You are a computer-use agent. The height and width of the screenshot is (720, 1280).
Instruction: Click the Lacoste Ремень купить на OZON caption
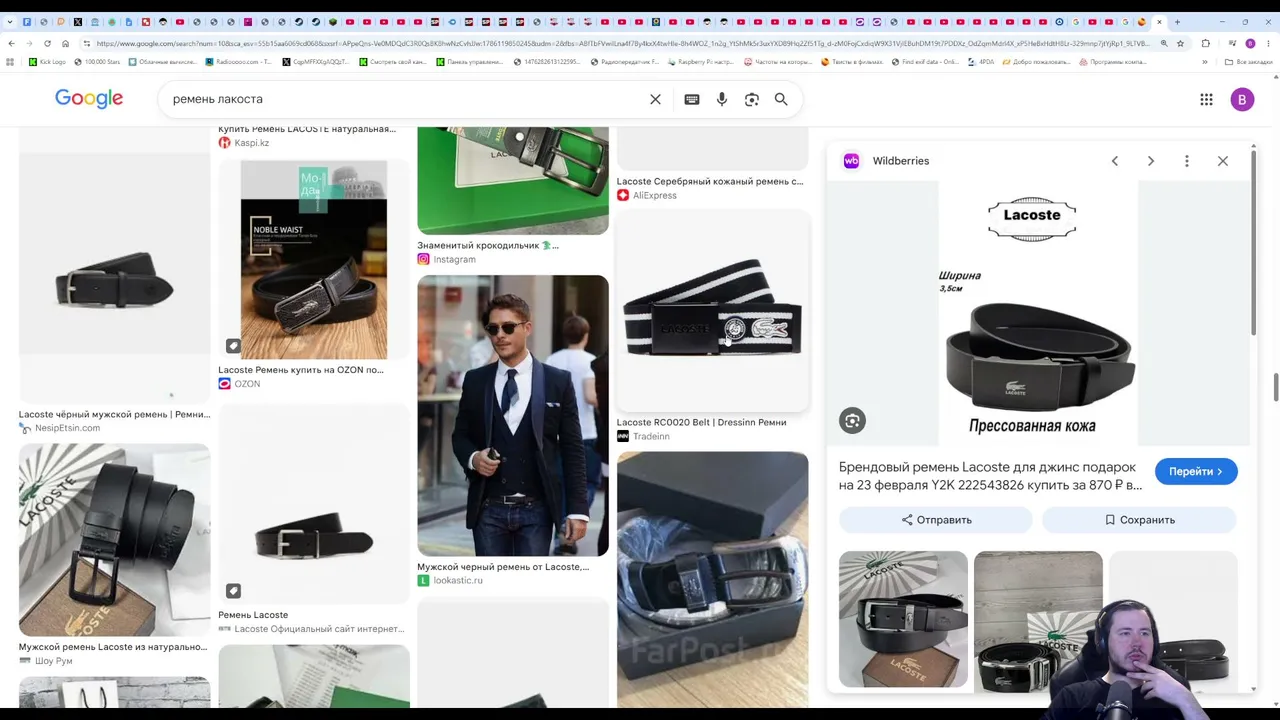coord(301,370)
